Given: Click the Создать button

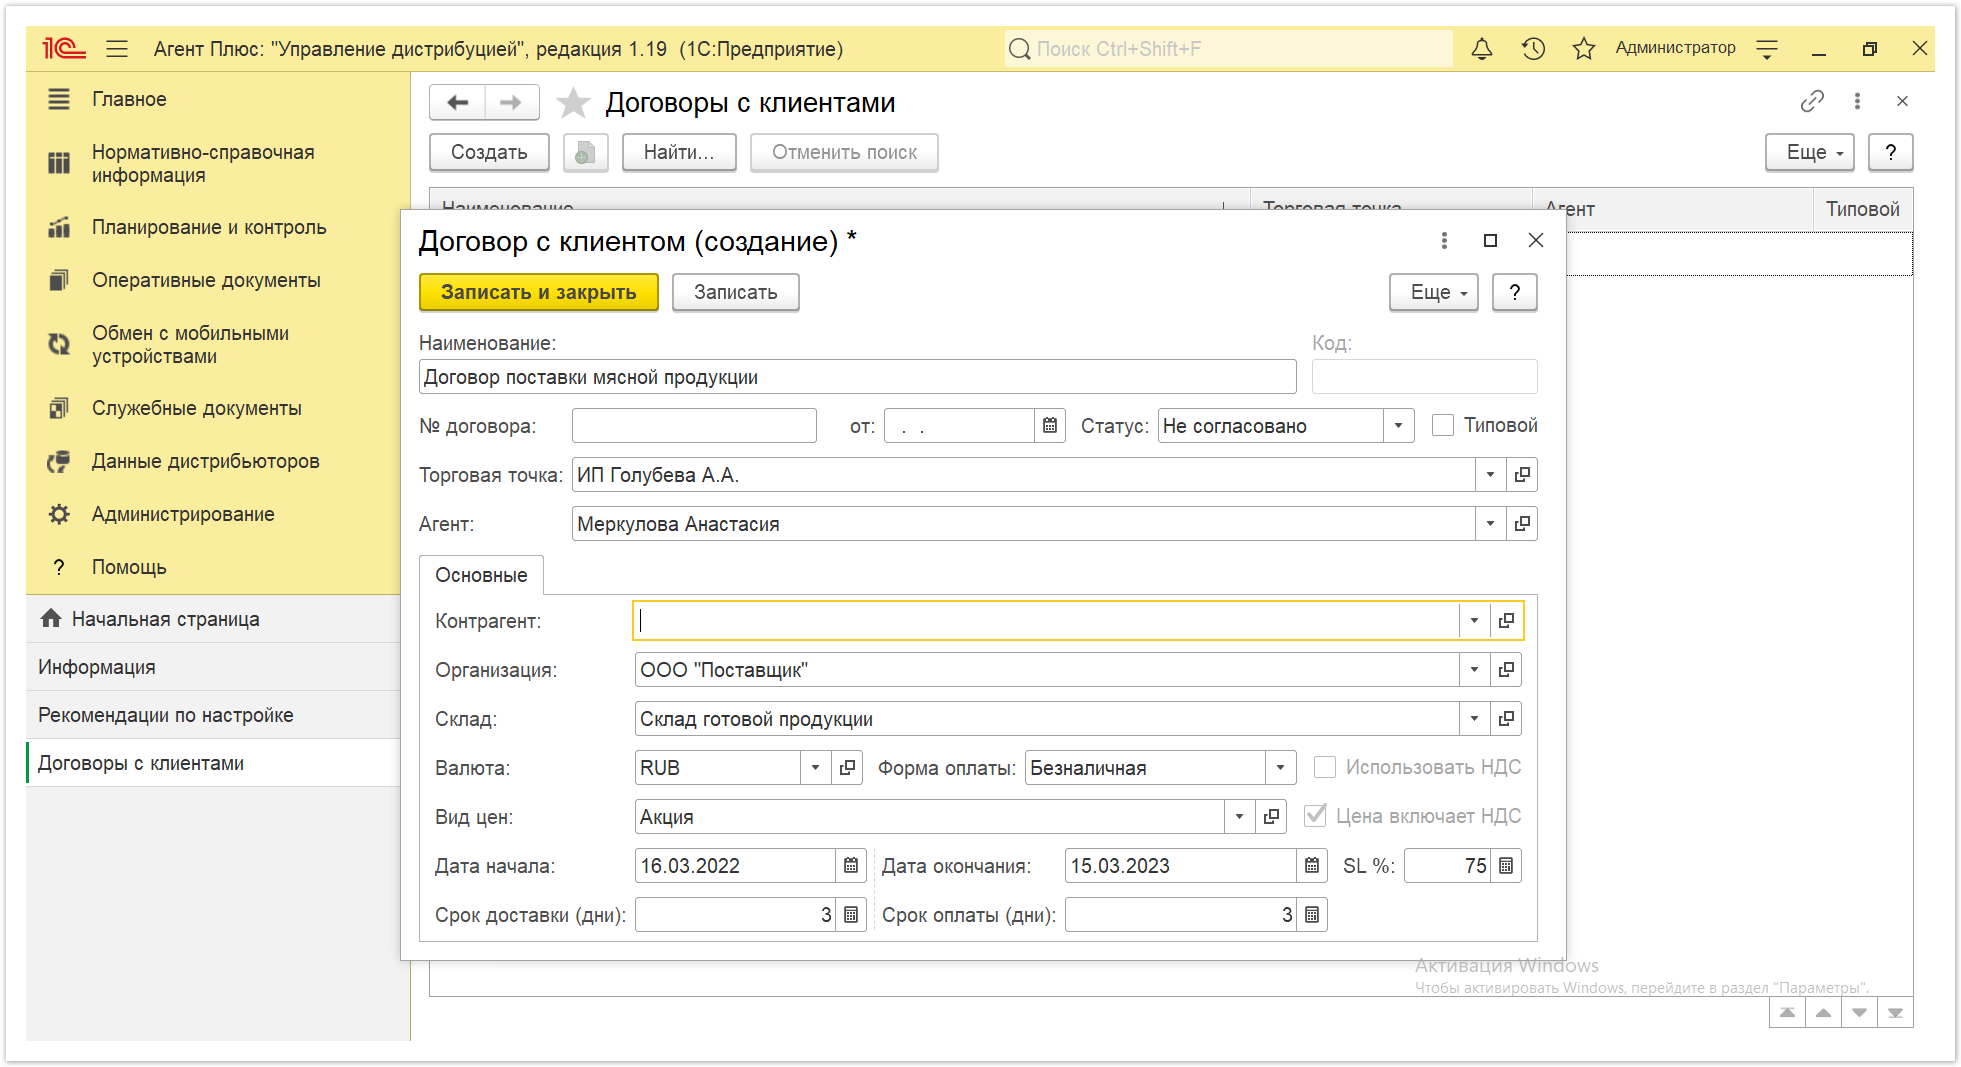Looking at the screenshot, I should [489, 152].
